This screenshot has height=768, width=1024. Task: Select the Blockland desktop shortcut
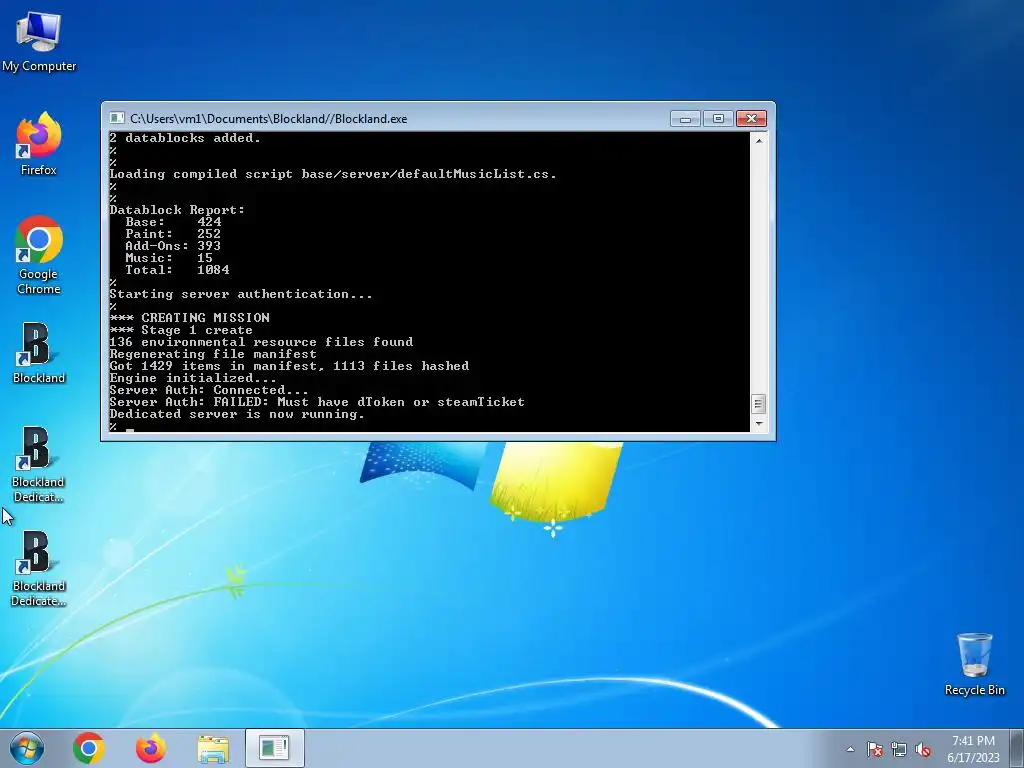coord(39,353)
